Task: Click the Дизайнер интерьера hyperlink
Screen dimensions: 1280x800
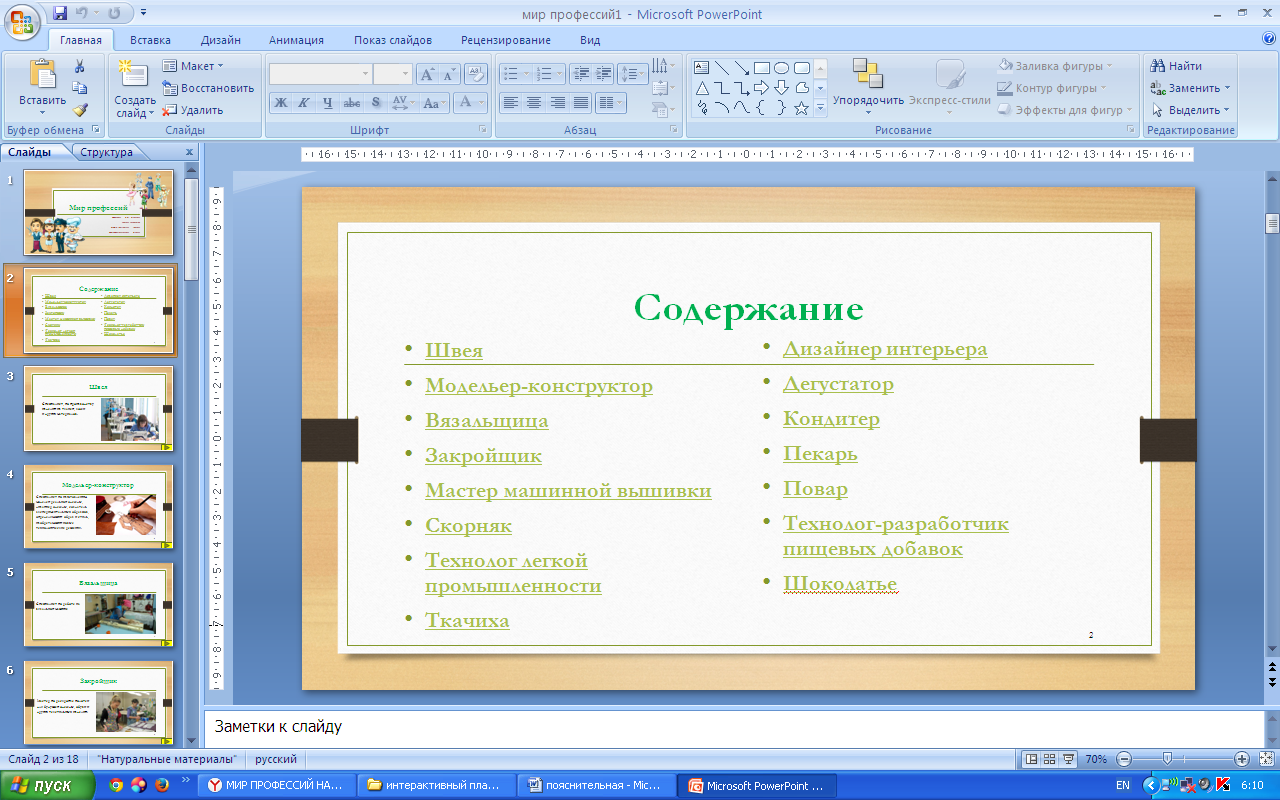Action: [885, 349]
